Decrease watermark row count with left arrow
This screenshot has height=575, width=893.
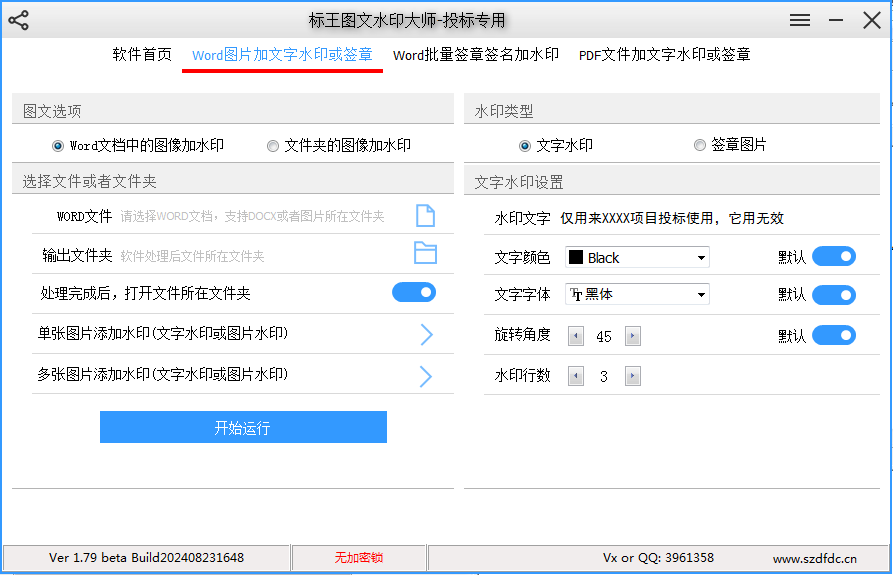(575, 377)
